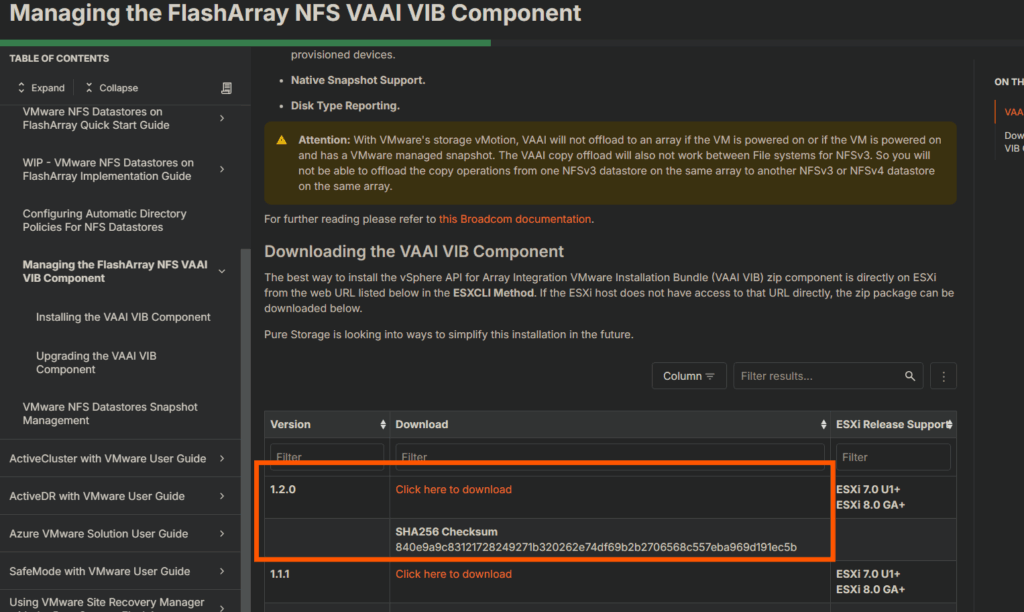Sort by ESXi Release Support column arrows

[949, 425]
